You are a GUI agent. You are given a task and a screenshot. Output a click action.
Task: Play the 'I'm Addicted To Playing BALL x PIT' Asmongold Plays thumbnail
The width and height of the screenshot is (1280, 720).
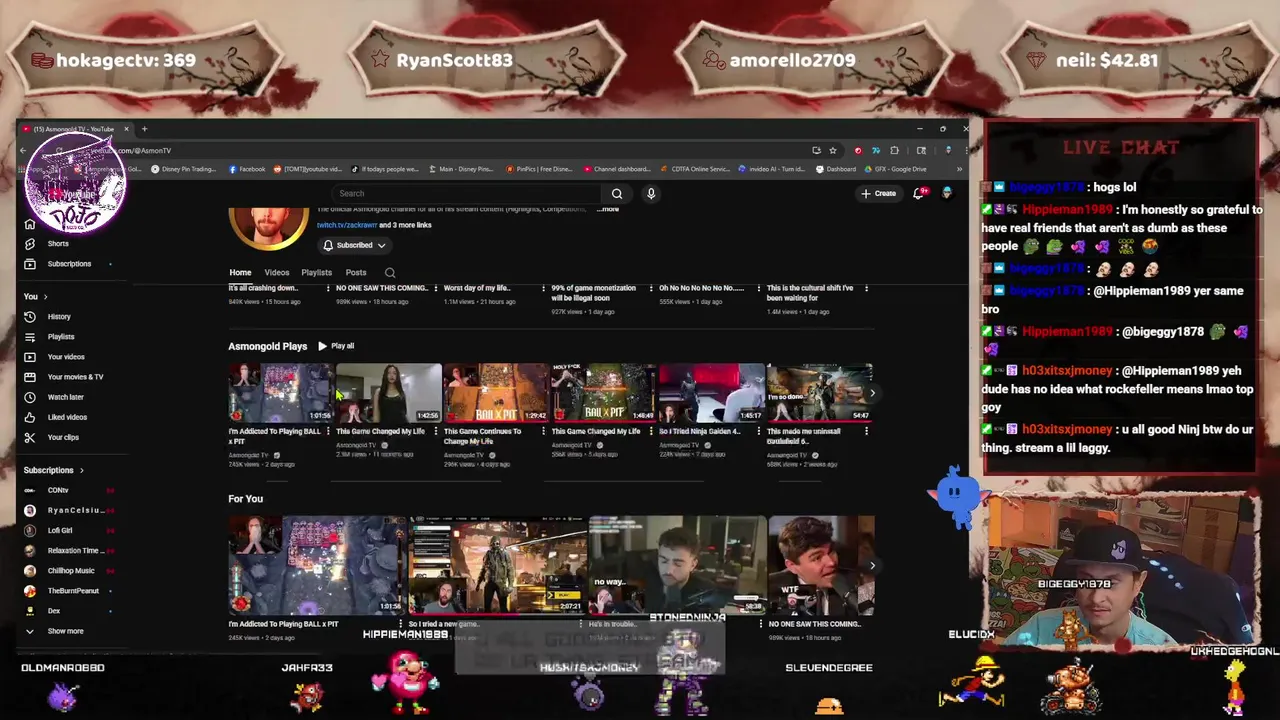280,393
